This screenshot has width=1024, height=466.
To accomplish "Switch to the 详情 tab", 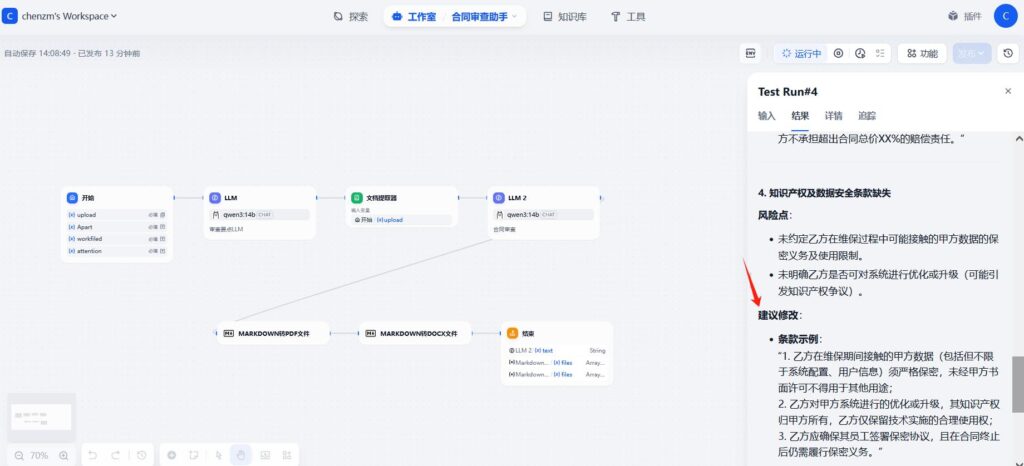I will (833, 116).
